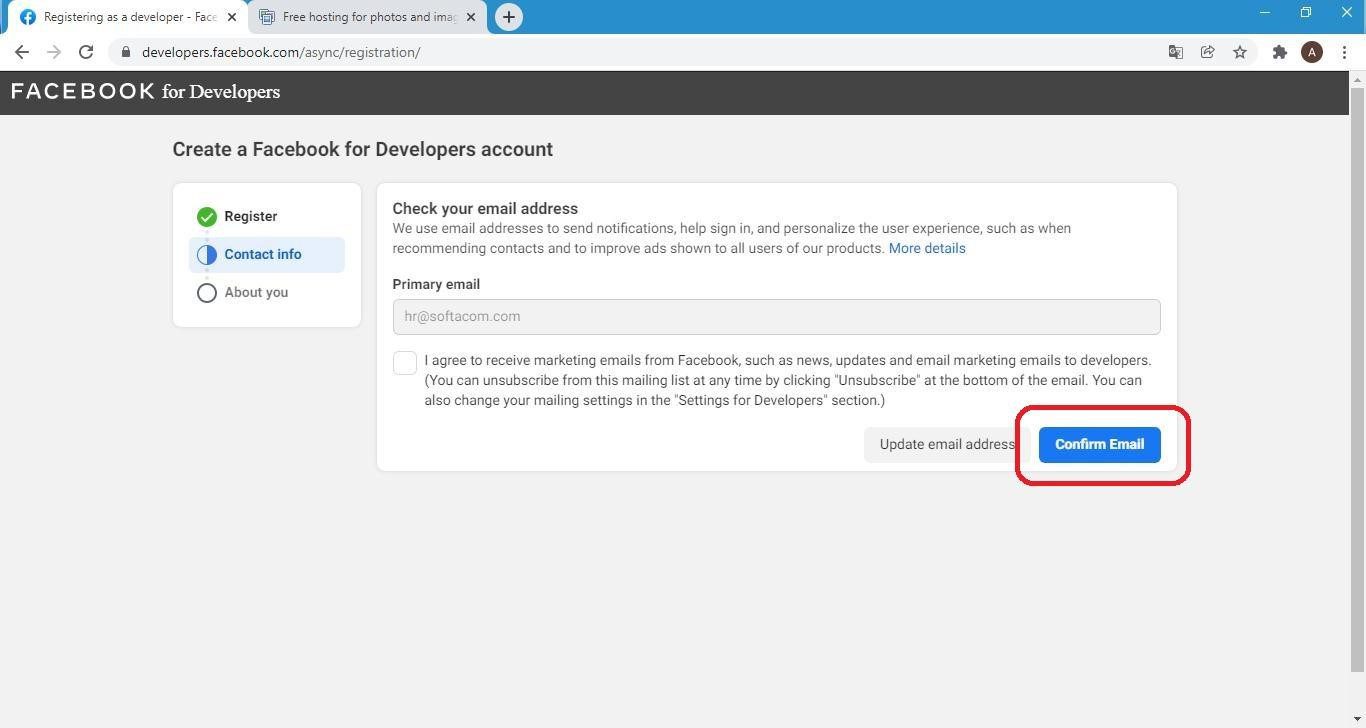Bookmark this tab with the star icon

point(1240,52)
